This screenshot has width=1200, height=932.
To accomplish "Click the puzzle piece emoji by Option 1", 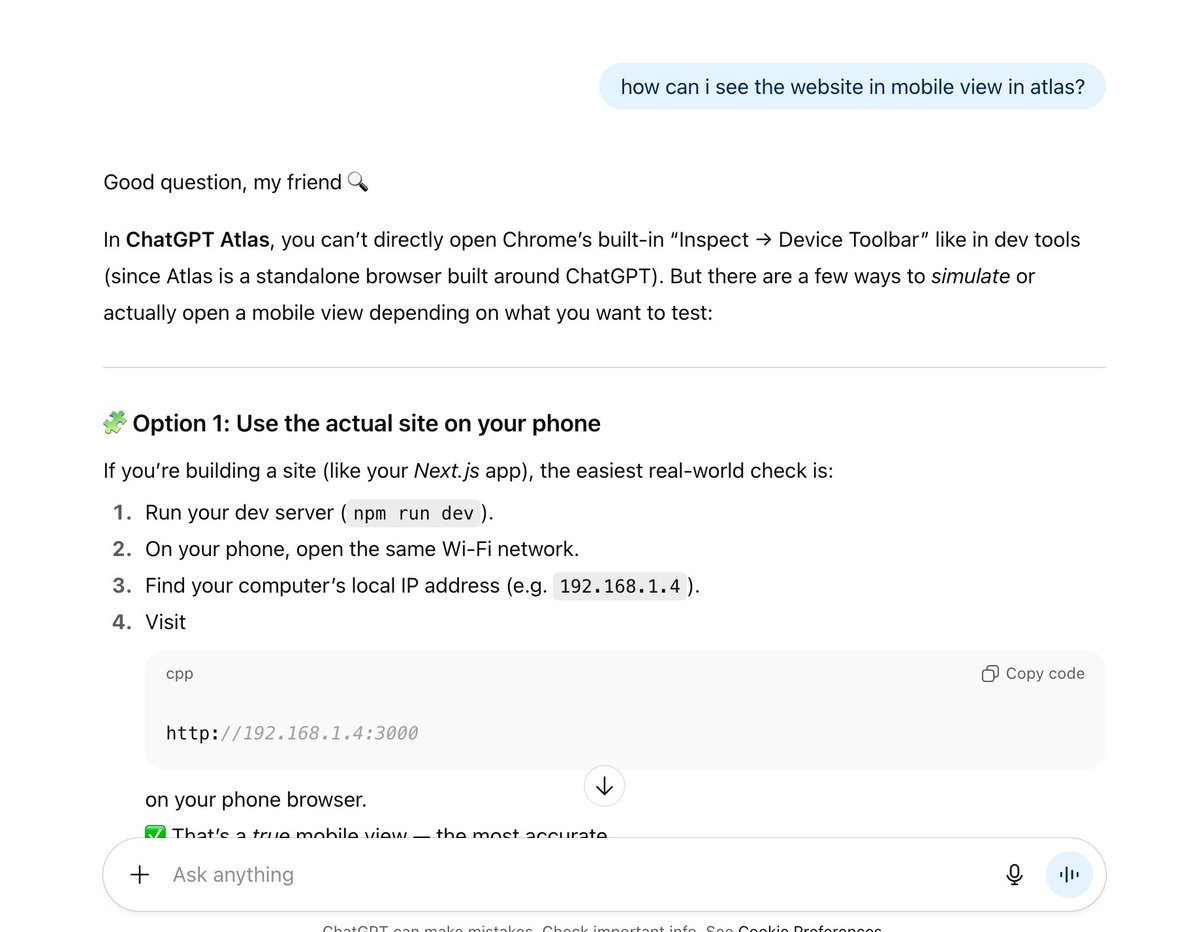I will coord(115,423).
